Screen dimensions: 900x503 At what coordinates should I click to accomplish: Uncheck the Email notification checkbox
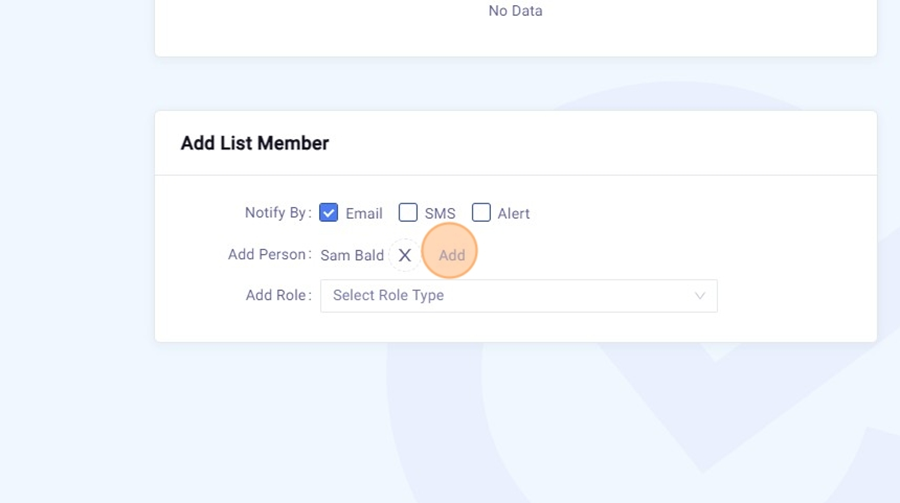(x=329, y=213)
